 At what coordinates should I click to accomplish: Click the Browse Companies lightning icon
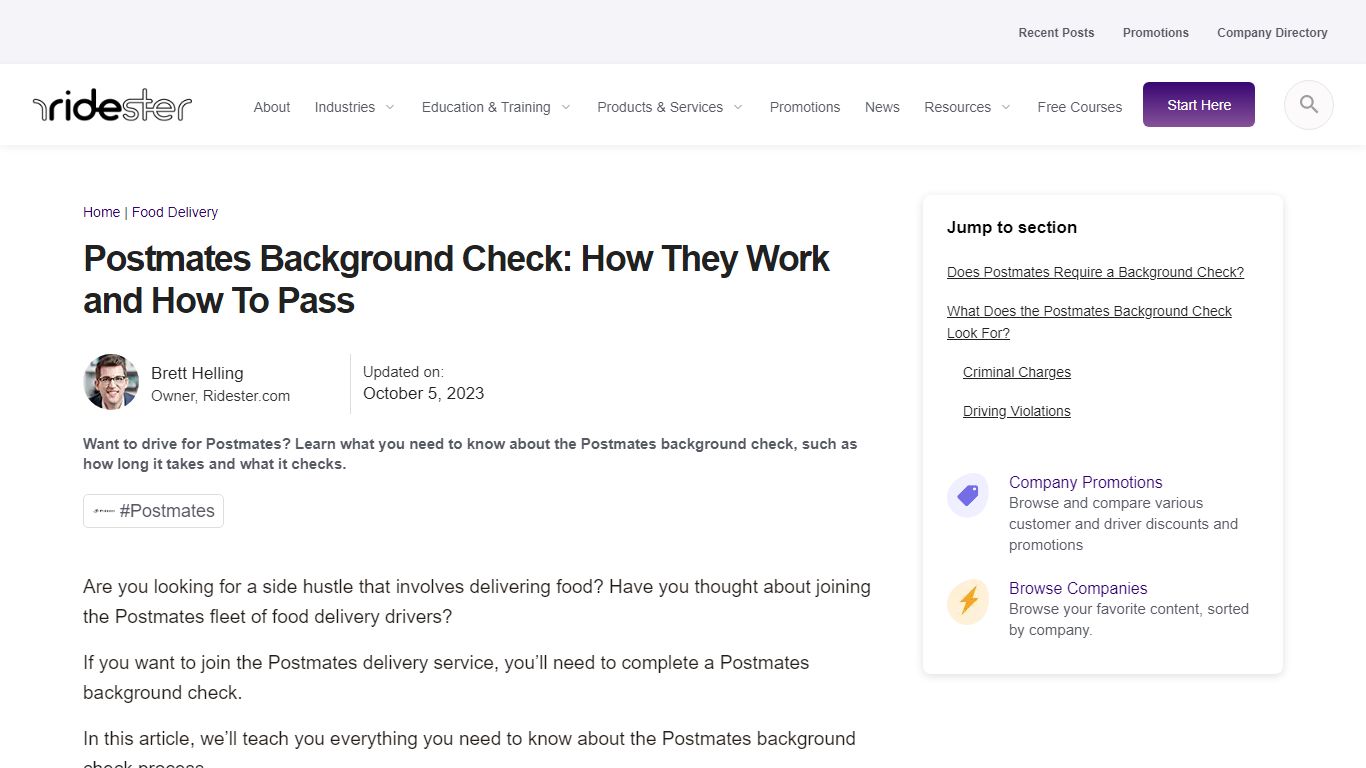(x=968, y=601)
